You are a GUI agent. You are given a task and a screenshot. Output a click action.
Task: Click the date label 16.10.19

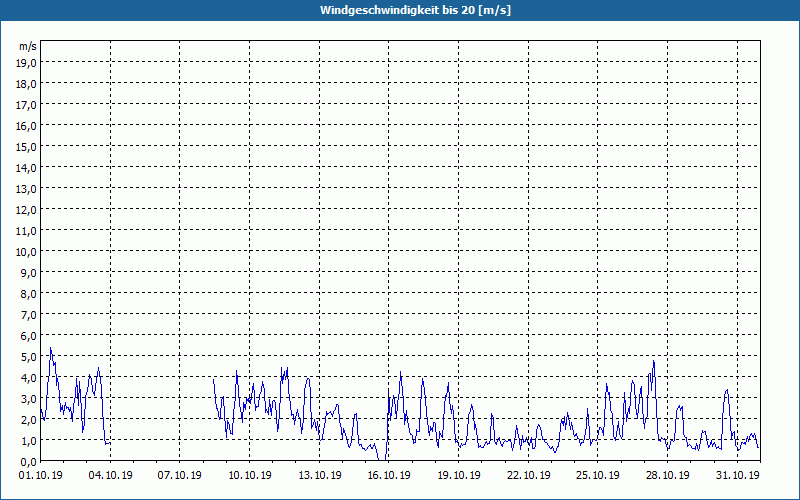[x=389, y=476]
